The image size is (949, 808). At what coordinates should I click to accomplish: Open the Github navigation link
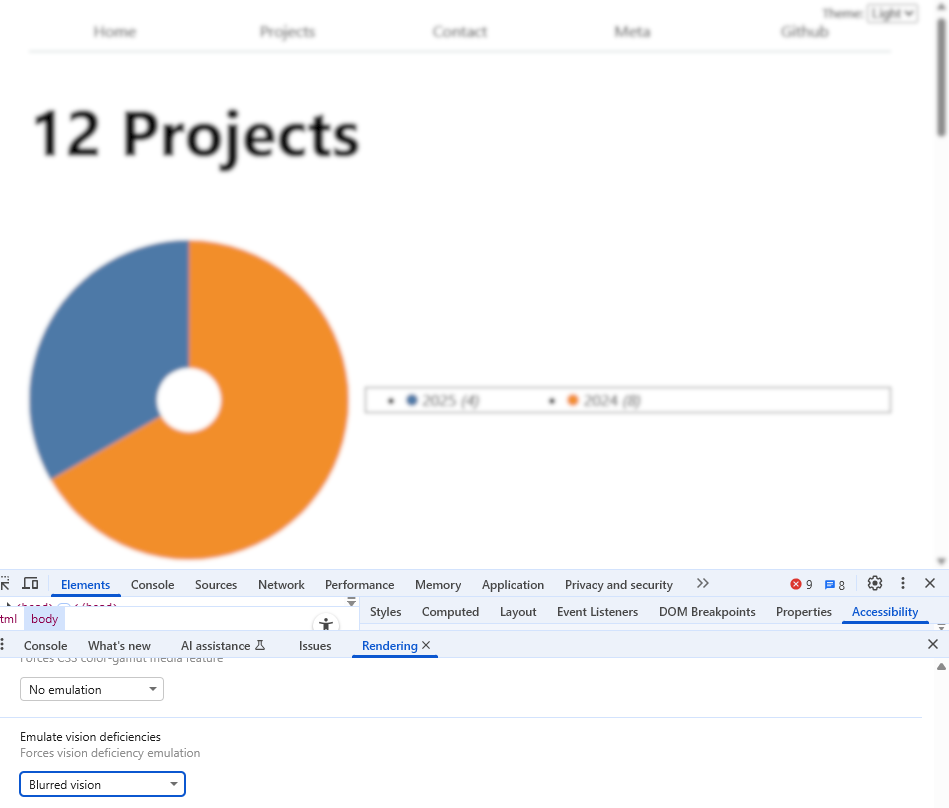coord(805,32)
